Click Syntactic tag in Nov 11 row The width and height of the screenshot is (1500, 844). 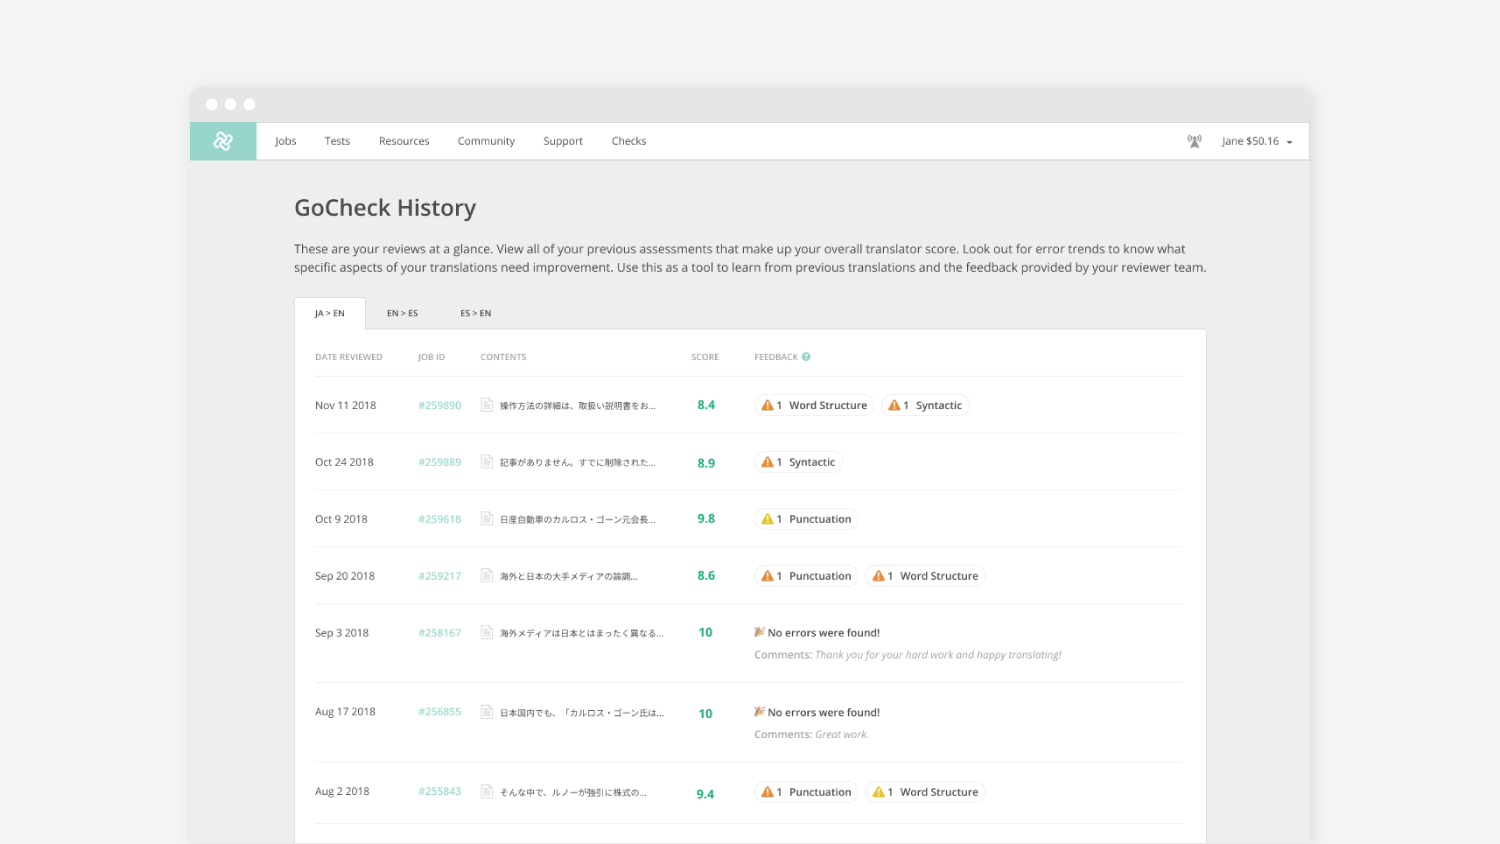925,405
